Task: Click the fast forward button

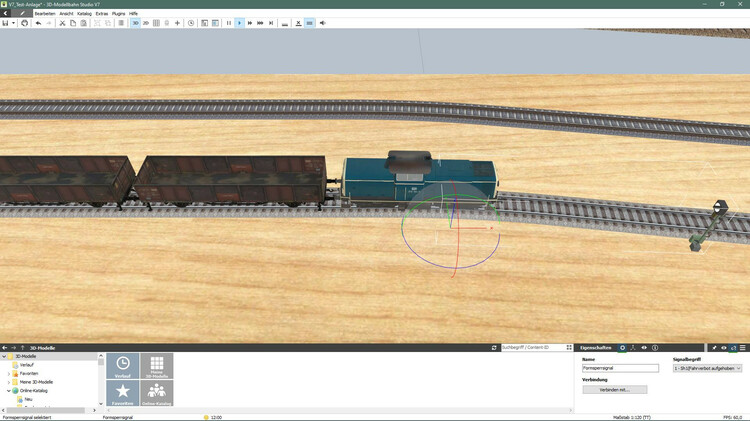Action: click(x=250, y=23)
